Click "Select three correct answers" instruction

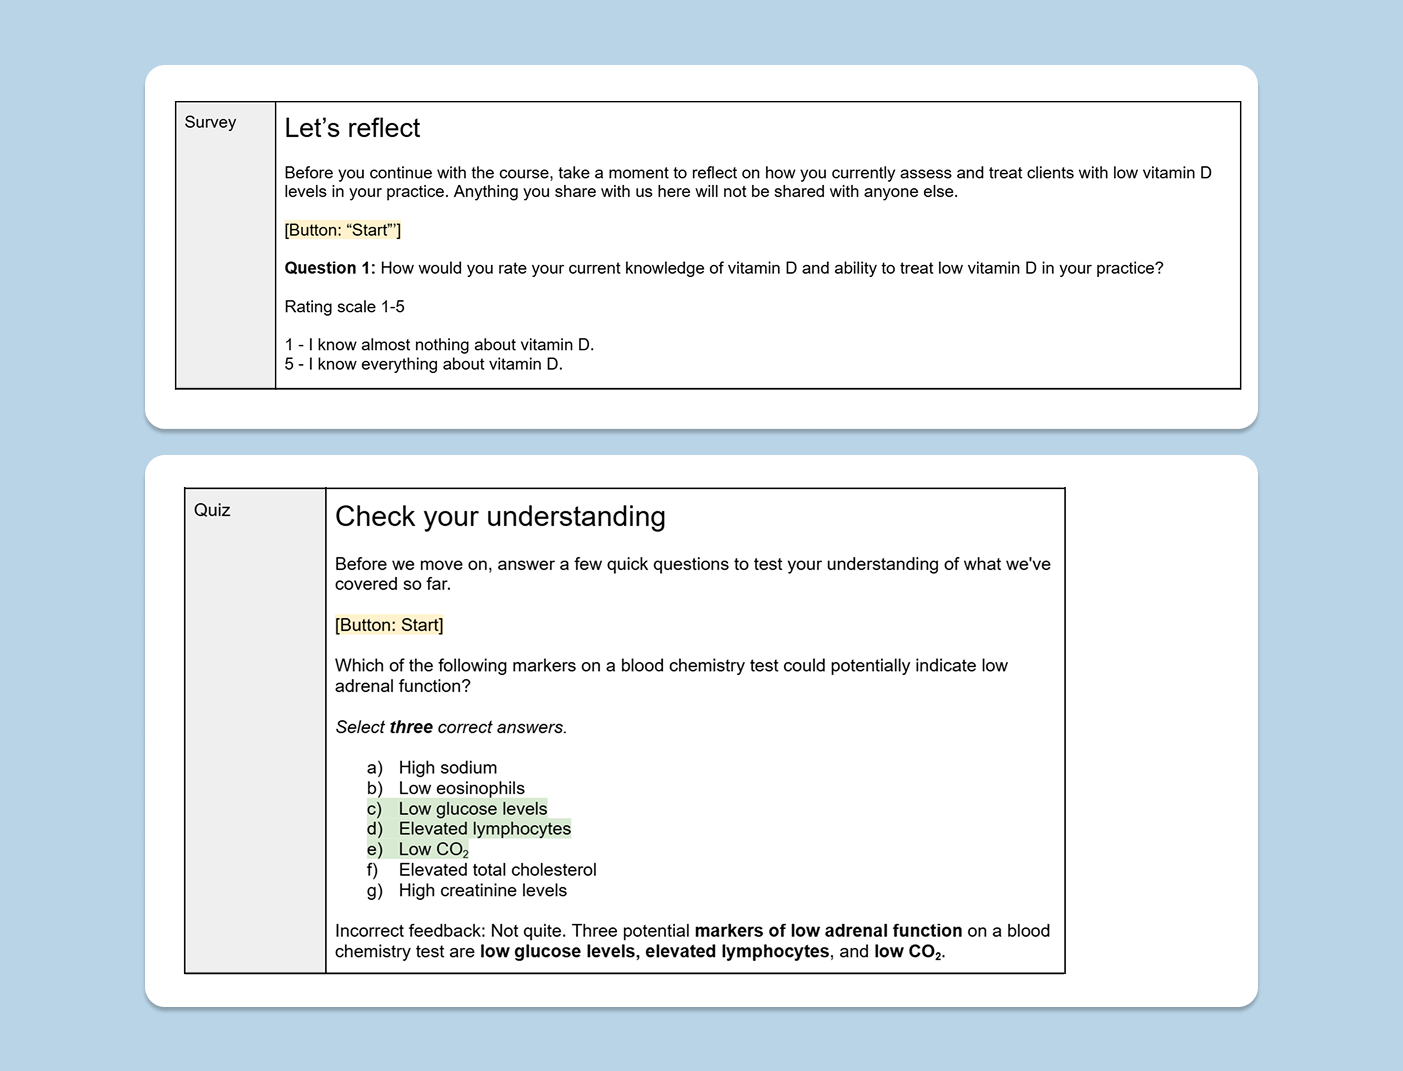450,727
